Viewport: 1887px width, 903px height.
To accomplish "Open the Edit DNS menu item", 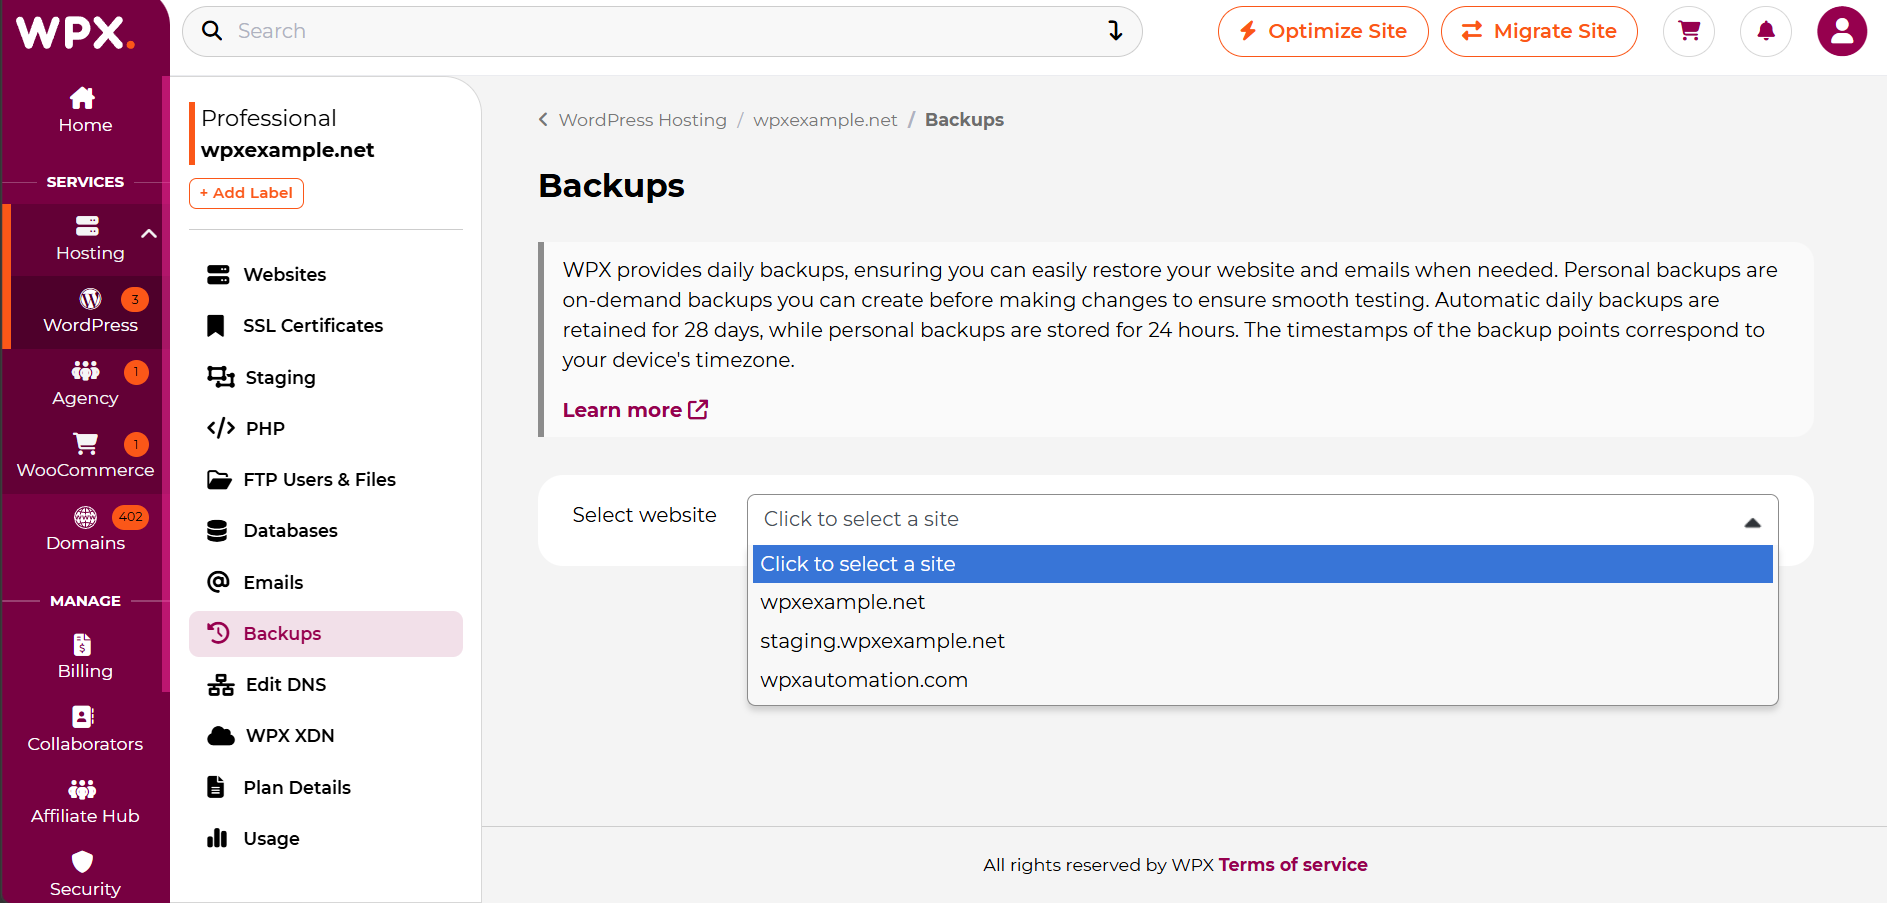I will [326, 685].
